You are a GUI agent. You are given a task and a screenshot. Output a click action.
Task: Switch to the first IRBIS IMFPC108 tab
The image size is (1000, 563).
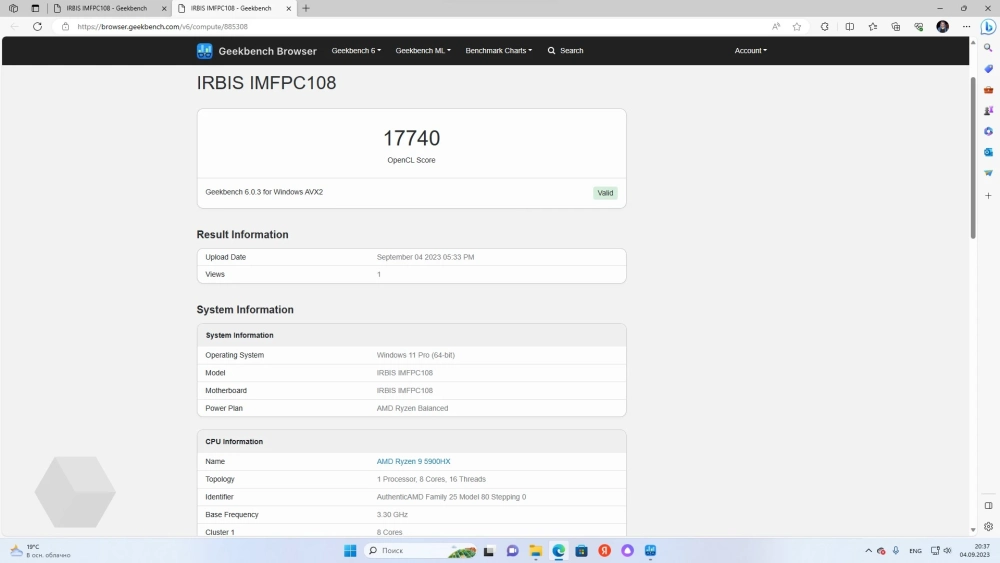click(x=106, y=8)
